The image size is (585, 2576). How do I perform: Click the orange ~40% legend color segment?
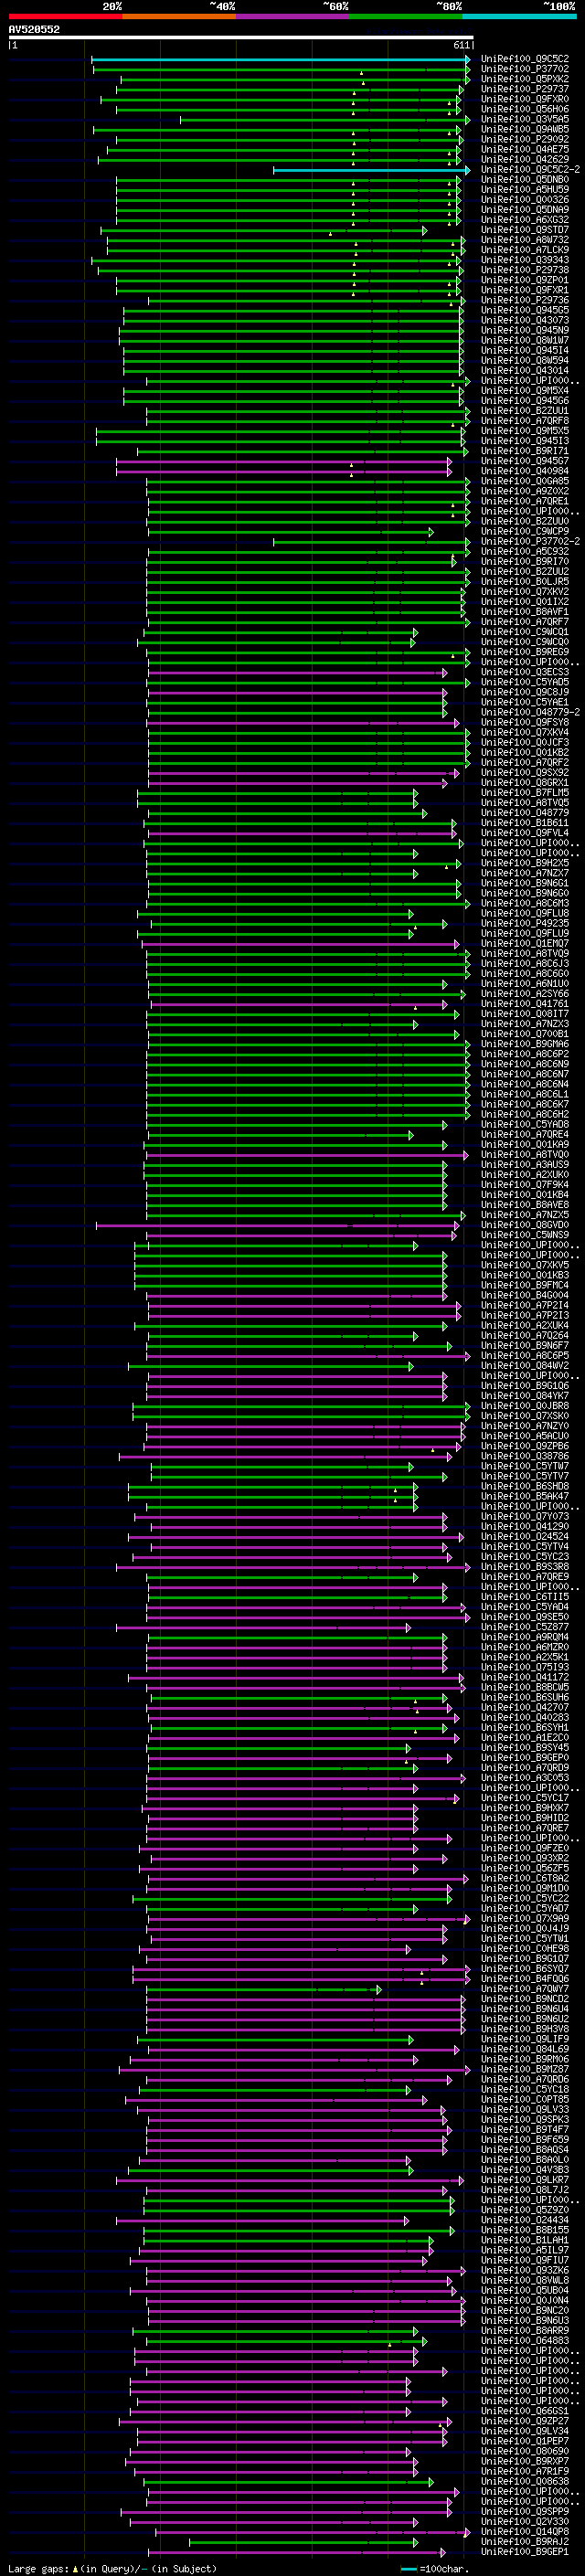[x=179, y=16]
